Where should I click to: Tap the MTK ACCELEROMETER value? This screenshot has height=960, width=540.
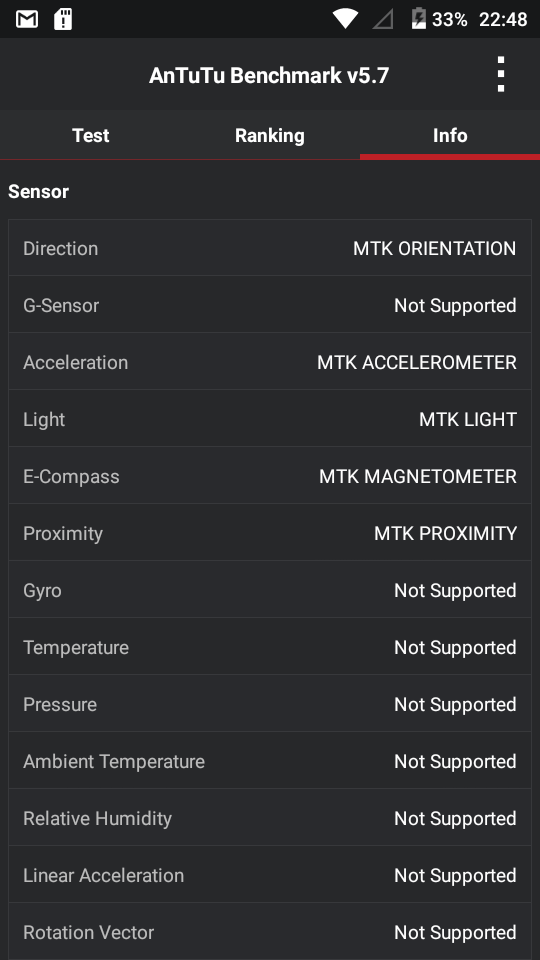point(417,362)
